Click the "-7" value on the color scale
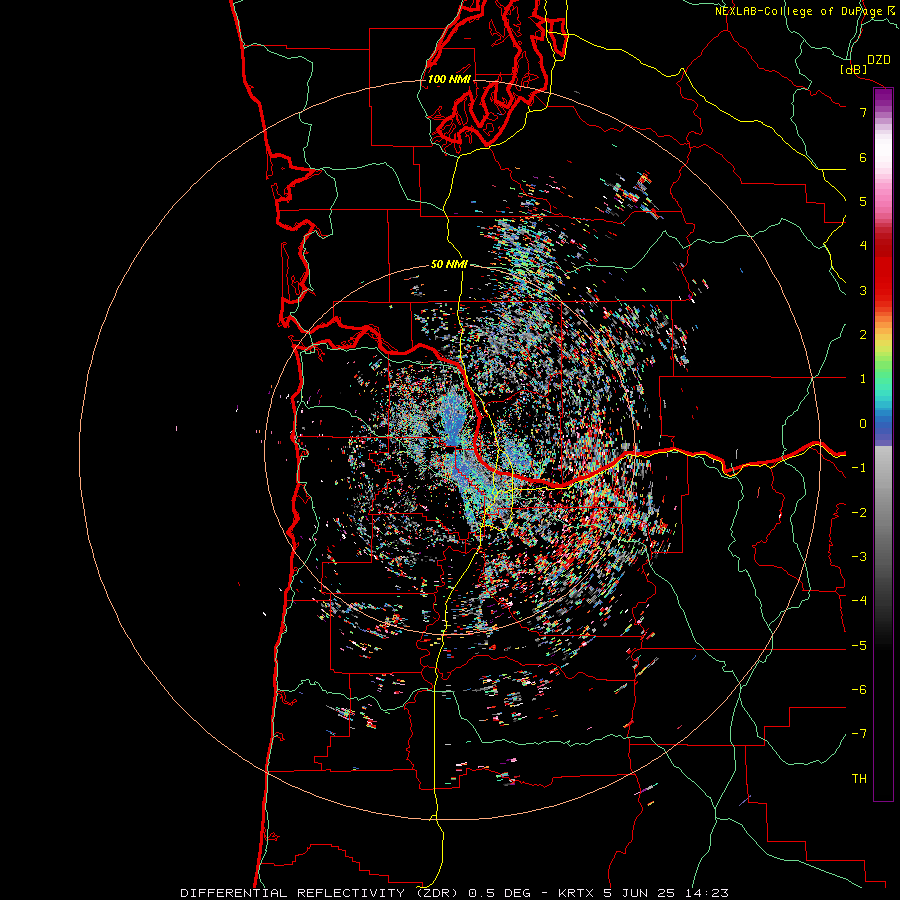The width and height of the screenshot is (900, 900). [x=859, y=734]
